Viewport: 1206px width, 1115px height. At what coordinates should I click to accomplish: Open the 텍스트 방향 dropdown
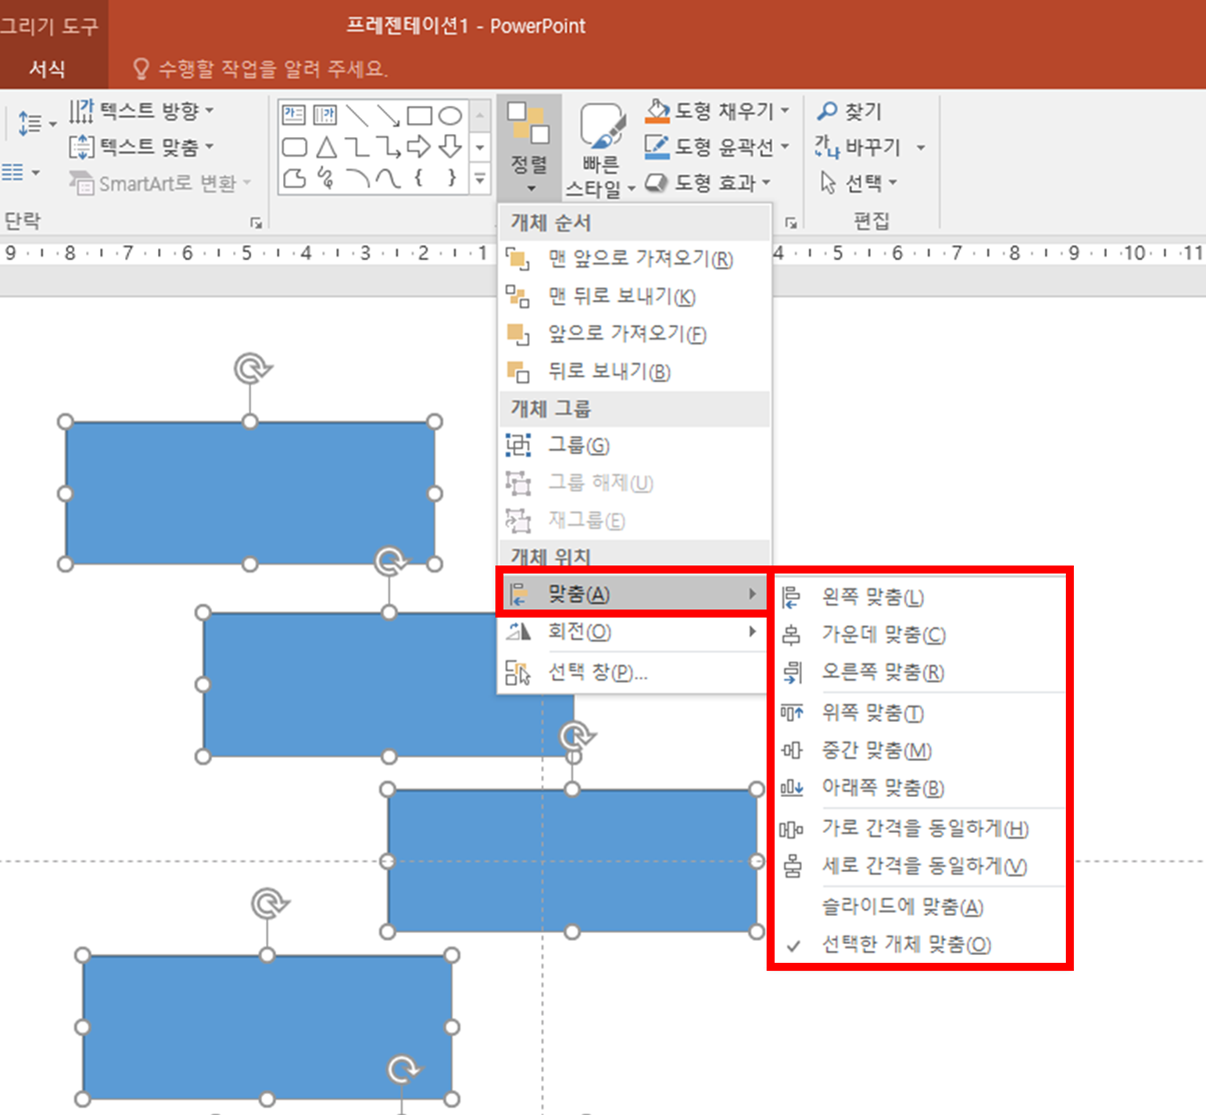(x=142, y=111)
